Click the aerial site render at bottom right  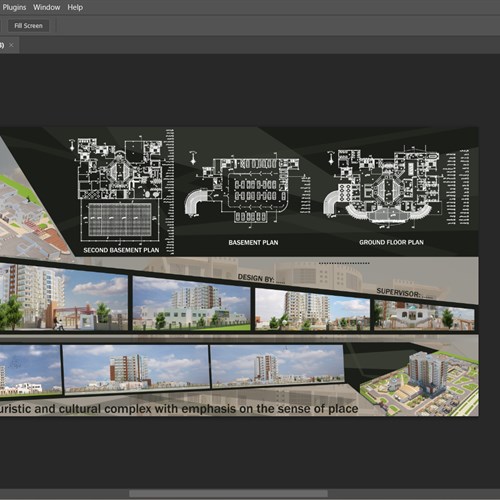coord(421,383)
